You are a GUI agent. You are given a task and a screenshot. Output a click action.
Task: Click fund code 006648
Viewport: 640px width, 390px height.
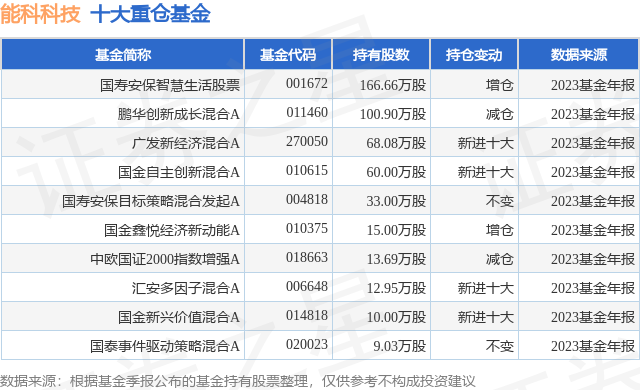tap(307, 286)
